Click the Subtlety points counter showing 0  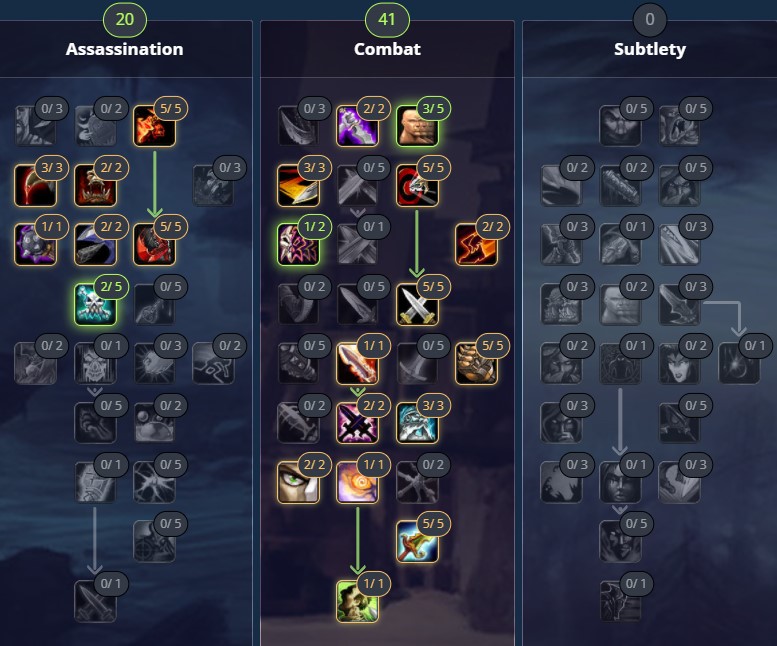tap(650, 20)
